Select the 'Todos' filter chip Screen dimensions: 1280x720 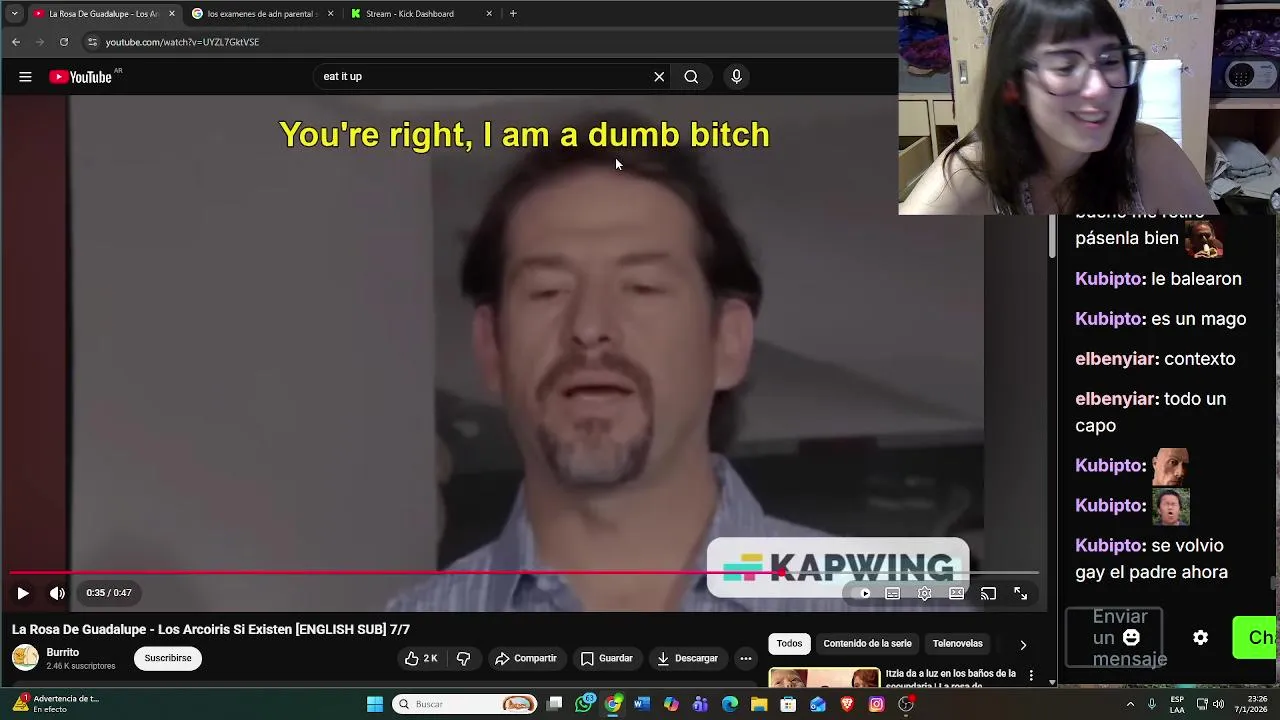click(x=789, y=644)
